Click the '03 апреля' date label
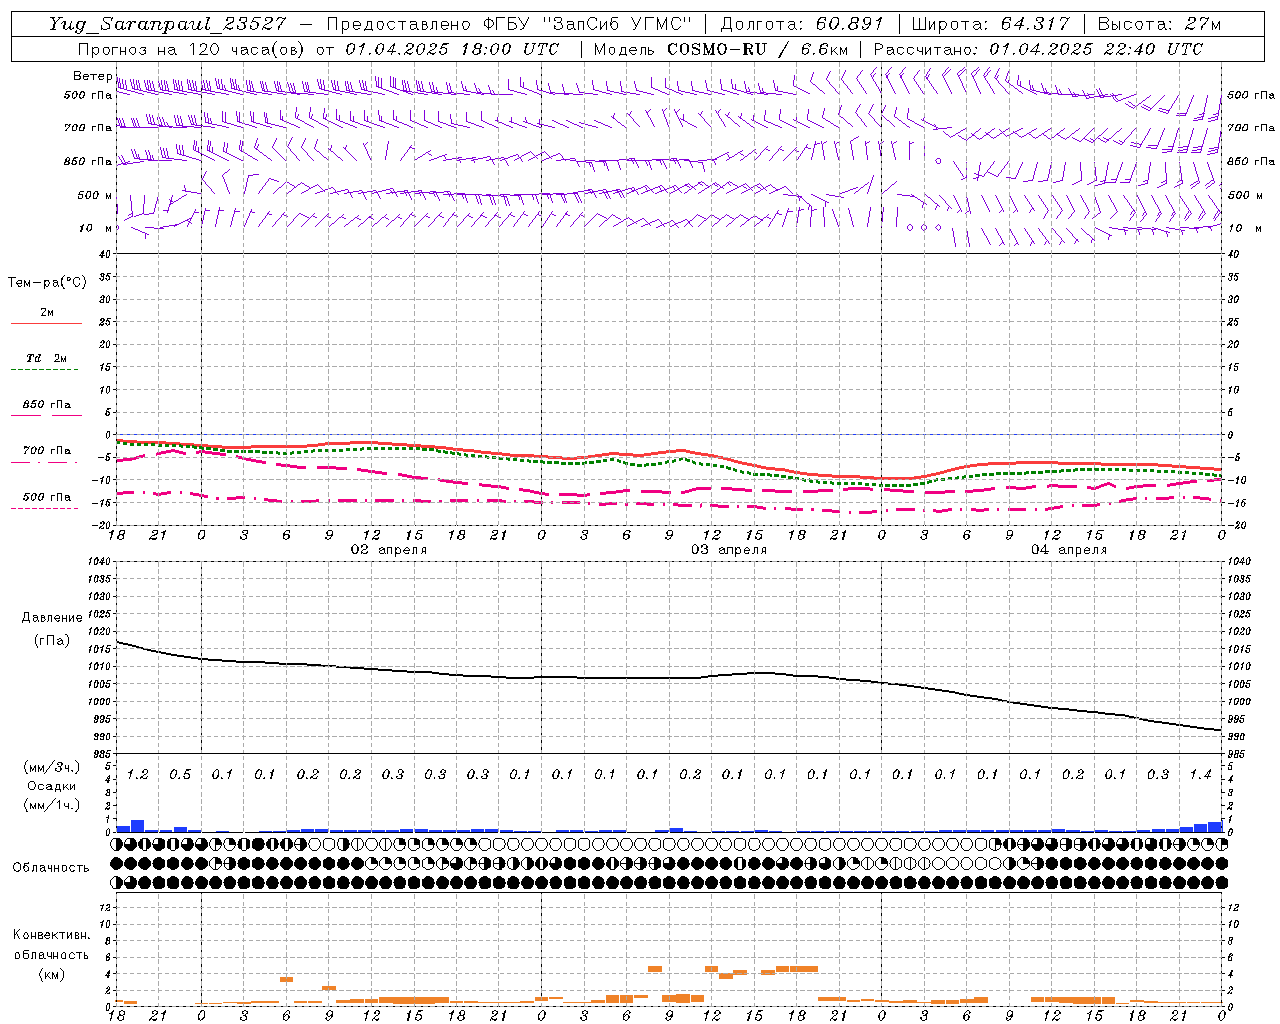Image resolution: width=1280 pixels, height=1024 pixels. point(729,550)
